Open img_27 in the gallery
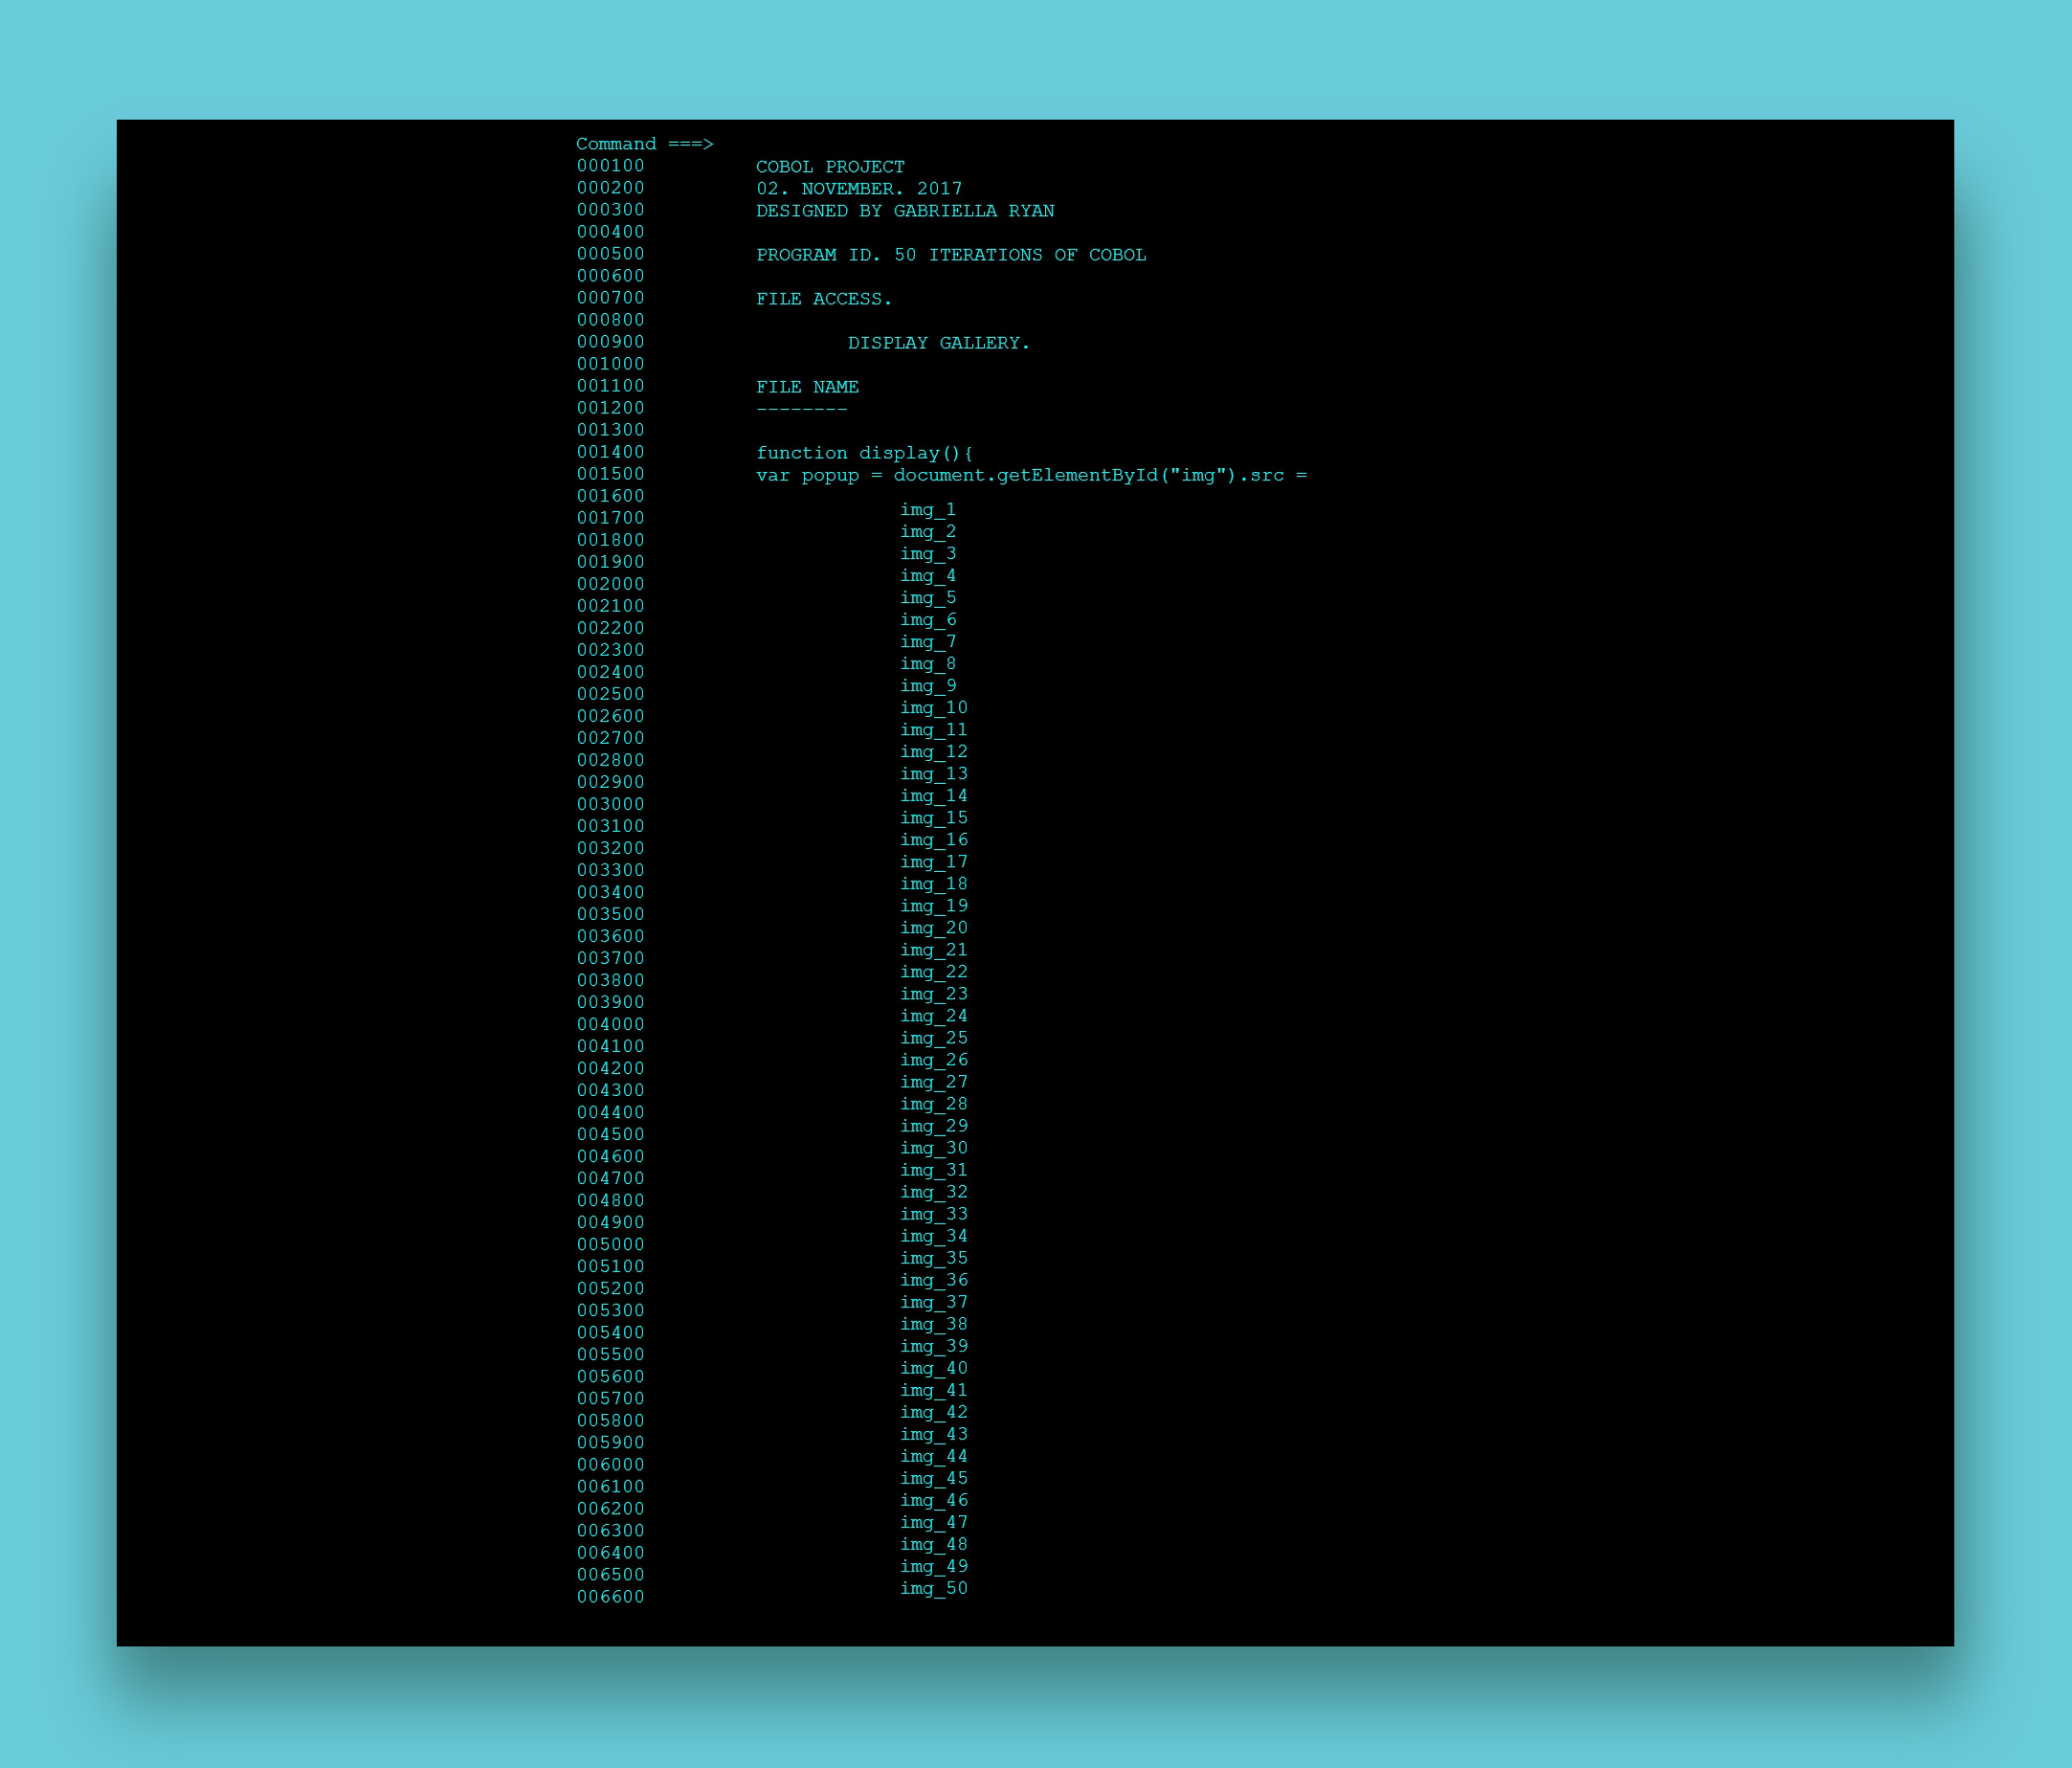Screen dimensions: 2072x1768 933,1082
